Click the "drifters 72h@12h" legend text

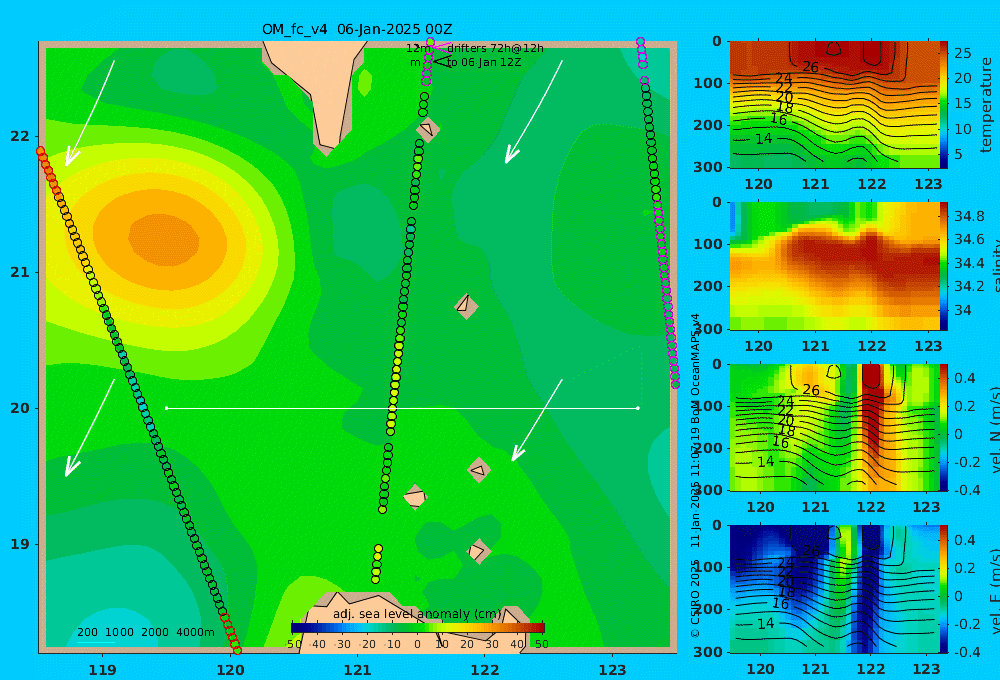pos(495,48)
